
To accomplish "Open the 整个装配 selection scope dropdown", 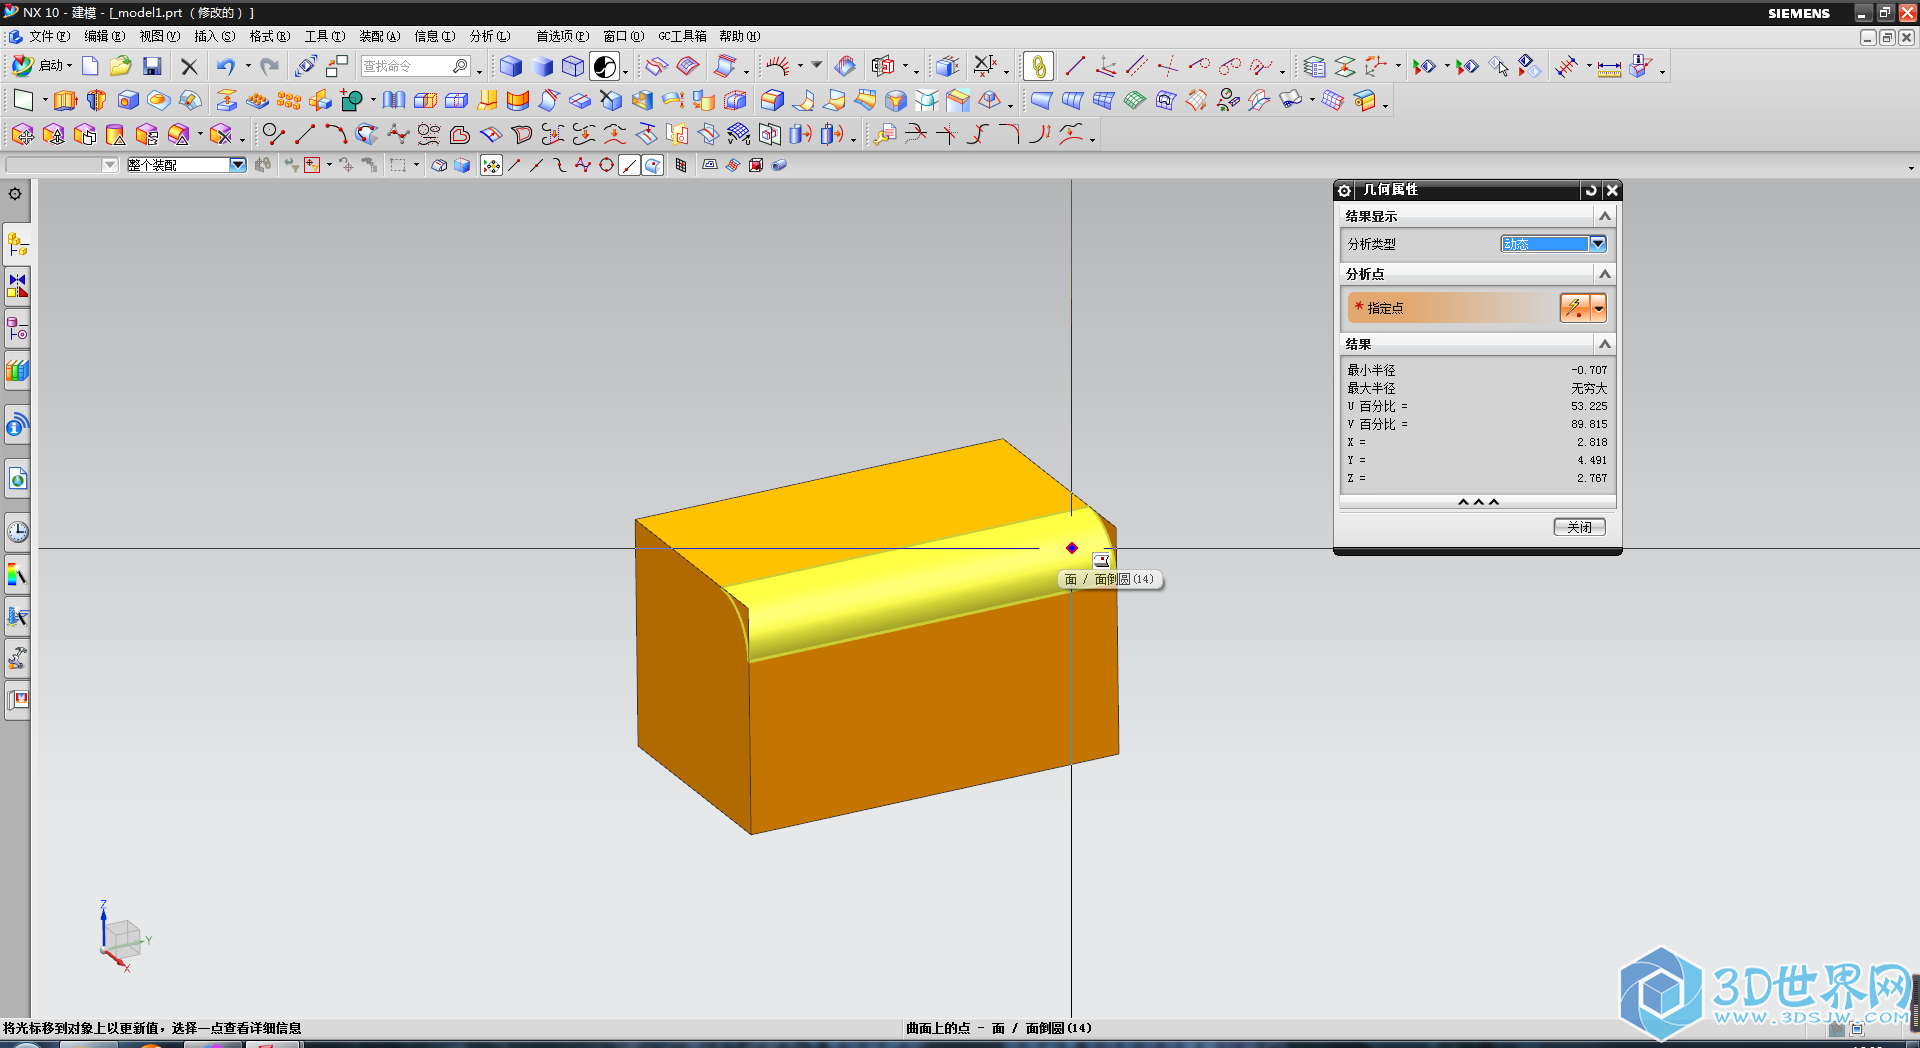I will [186, 165].
